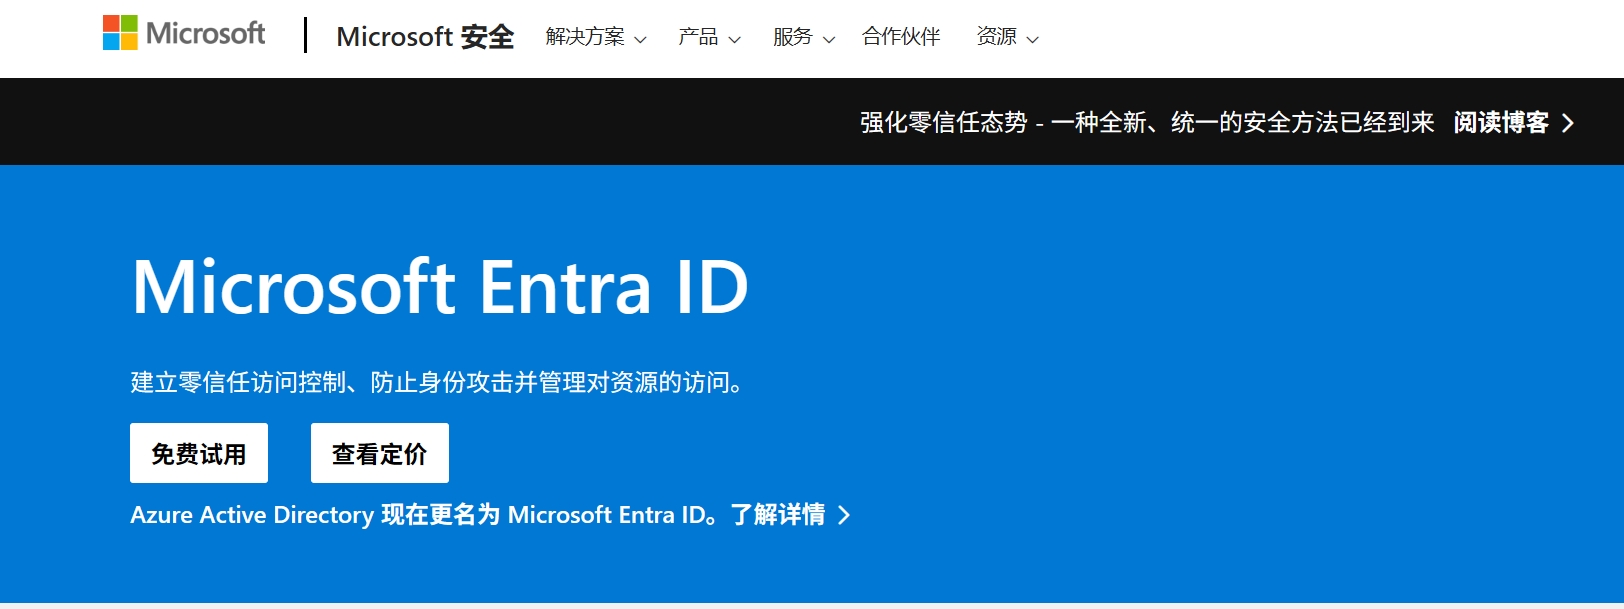The width and height of the screenshot is (1624, 609).
Task: Open the 阅读博客 link
Action: [1514, 122]
